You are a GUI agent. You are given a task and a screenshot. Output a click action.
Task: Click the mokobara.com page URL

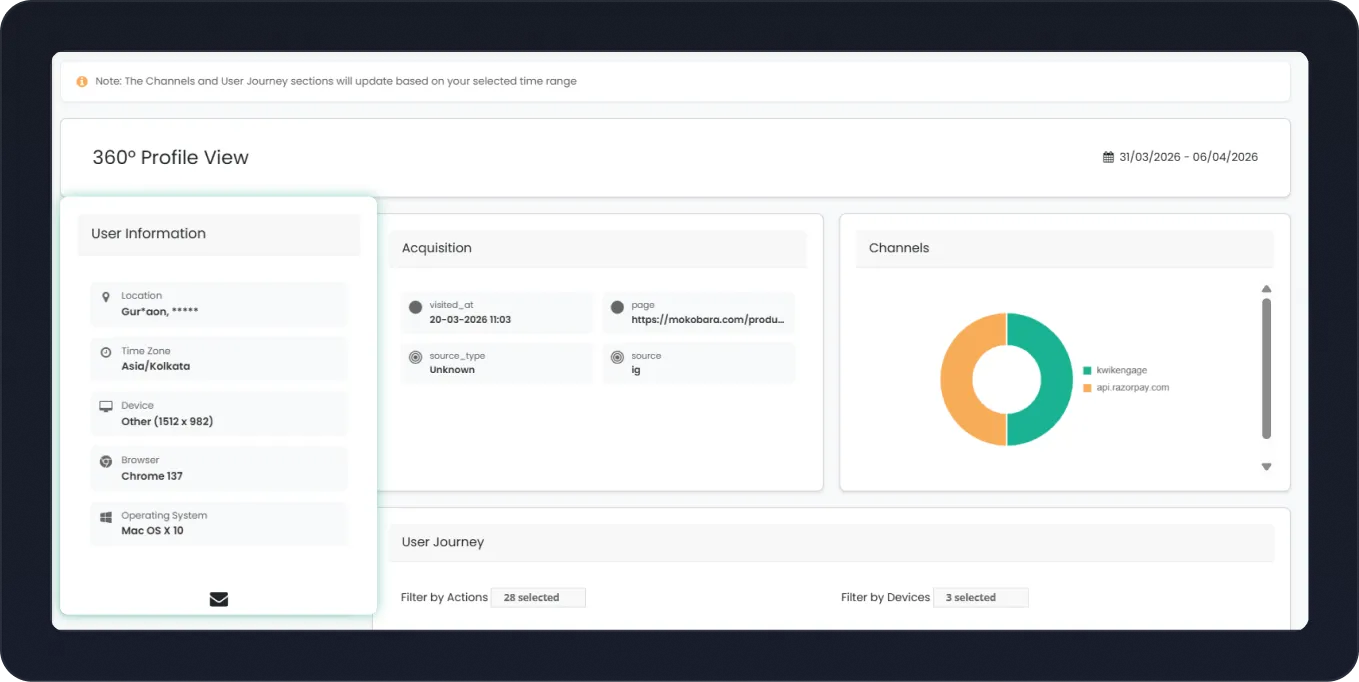tap(708, 320)
